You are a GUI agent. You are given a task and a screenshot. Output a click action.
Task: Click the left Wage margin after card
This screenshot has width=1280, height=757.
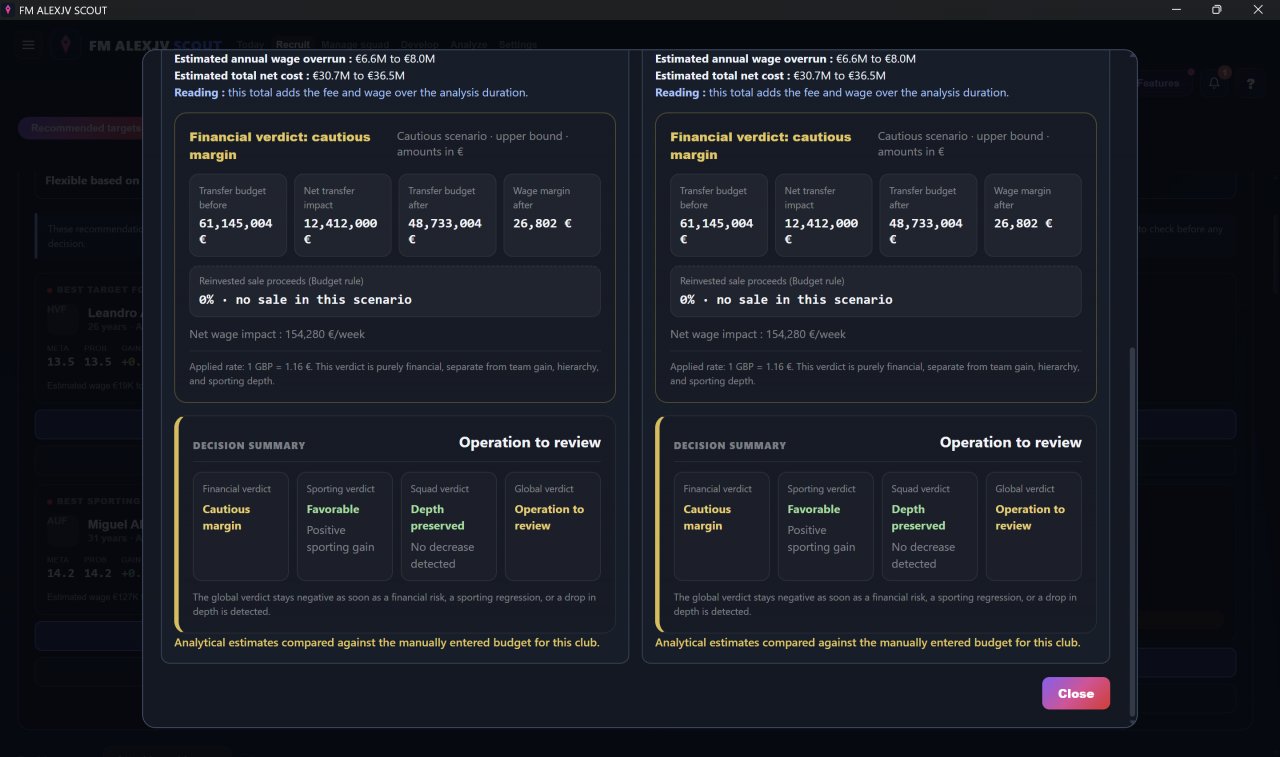(552, 216)
